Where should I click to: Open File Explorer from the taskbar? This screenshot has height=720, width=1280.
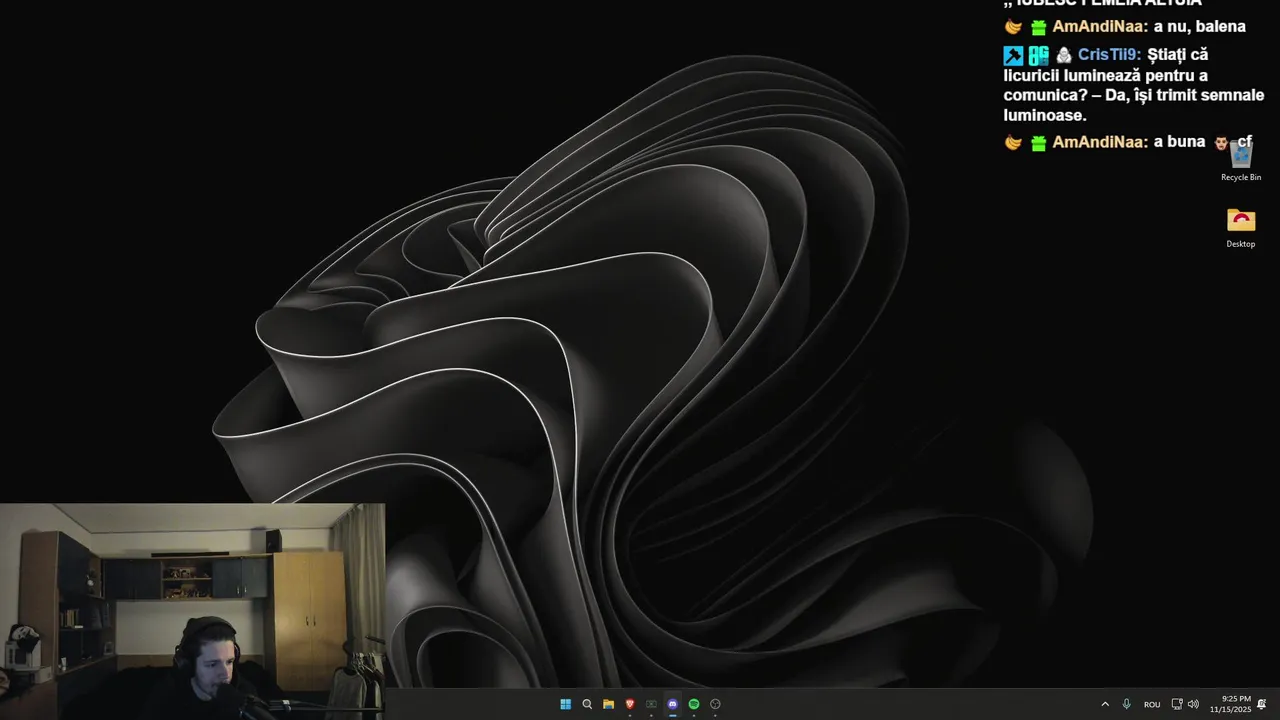coord(608,704)
